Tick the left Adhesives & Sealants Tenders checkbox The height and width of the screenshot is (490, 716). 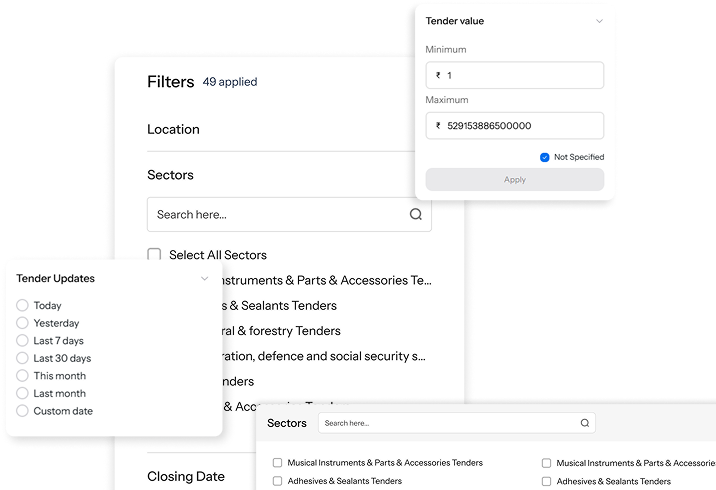(x=278, y=481)
